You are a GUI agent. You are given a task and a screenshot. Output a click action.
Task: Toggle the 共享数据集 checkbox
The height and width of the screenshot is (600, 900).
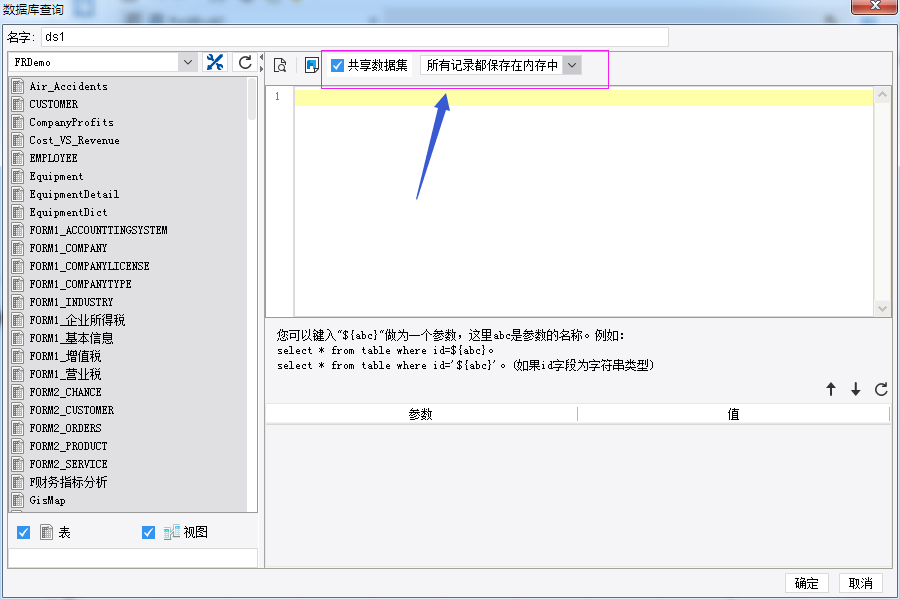(338, 65)
